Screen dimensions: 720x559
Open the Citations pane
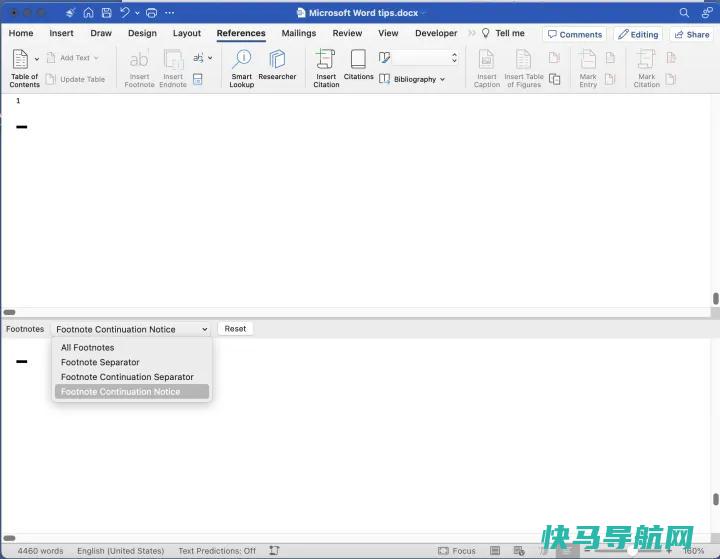[358, 64]
